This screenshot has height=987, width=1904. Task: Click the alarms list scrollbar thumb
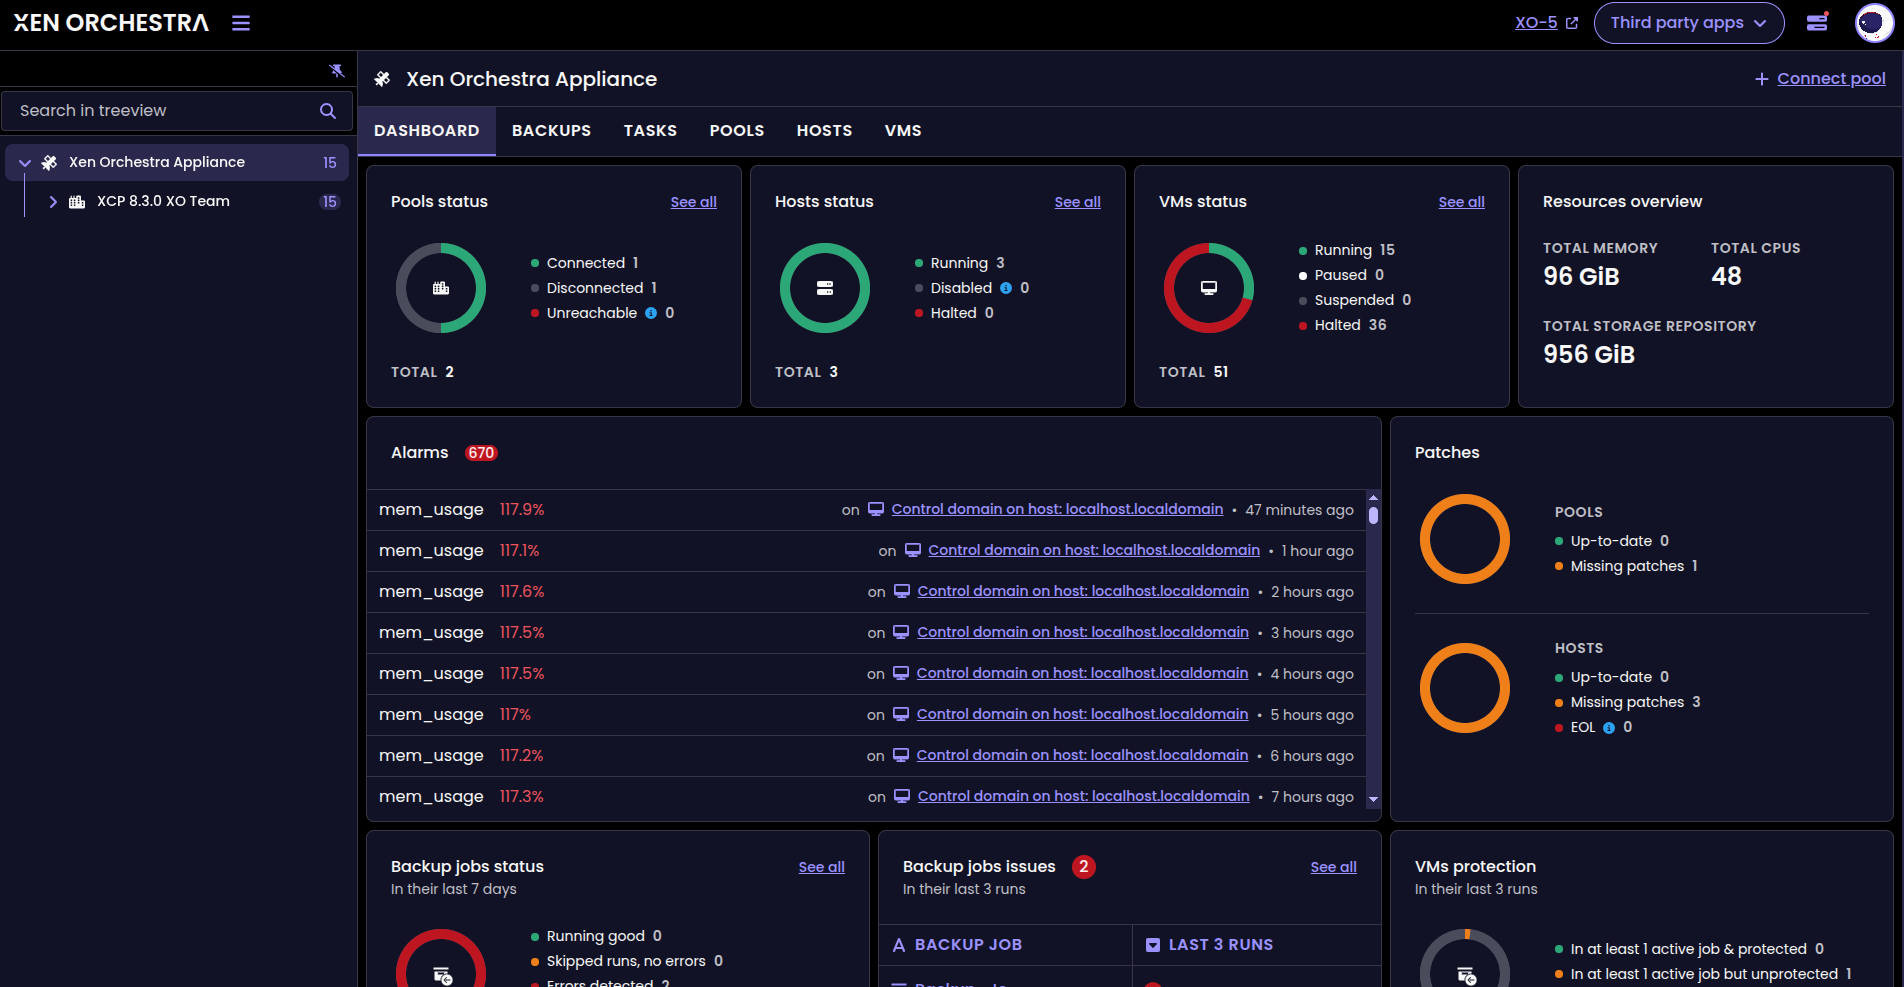click(x=1373, y=516)
